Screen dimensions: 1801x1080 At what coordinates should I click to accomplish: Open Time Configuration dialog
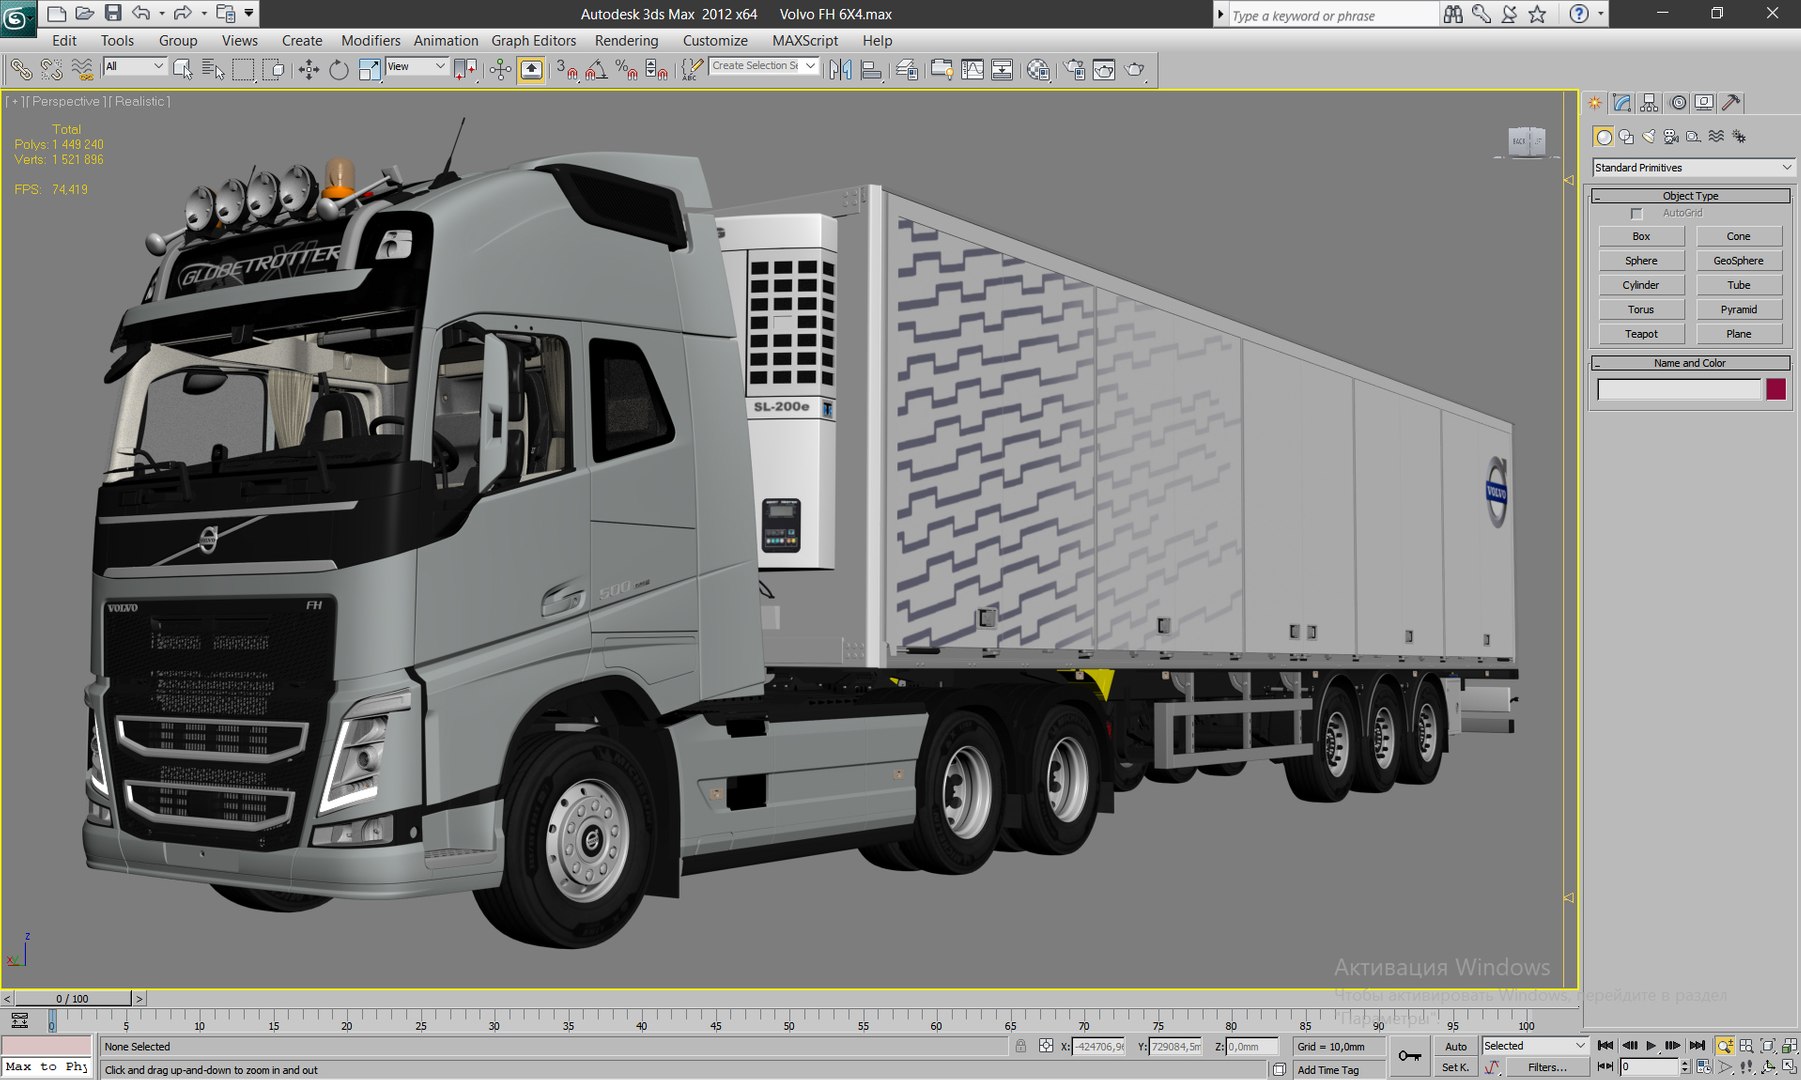point(1704,1067)
